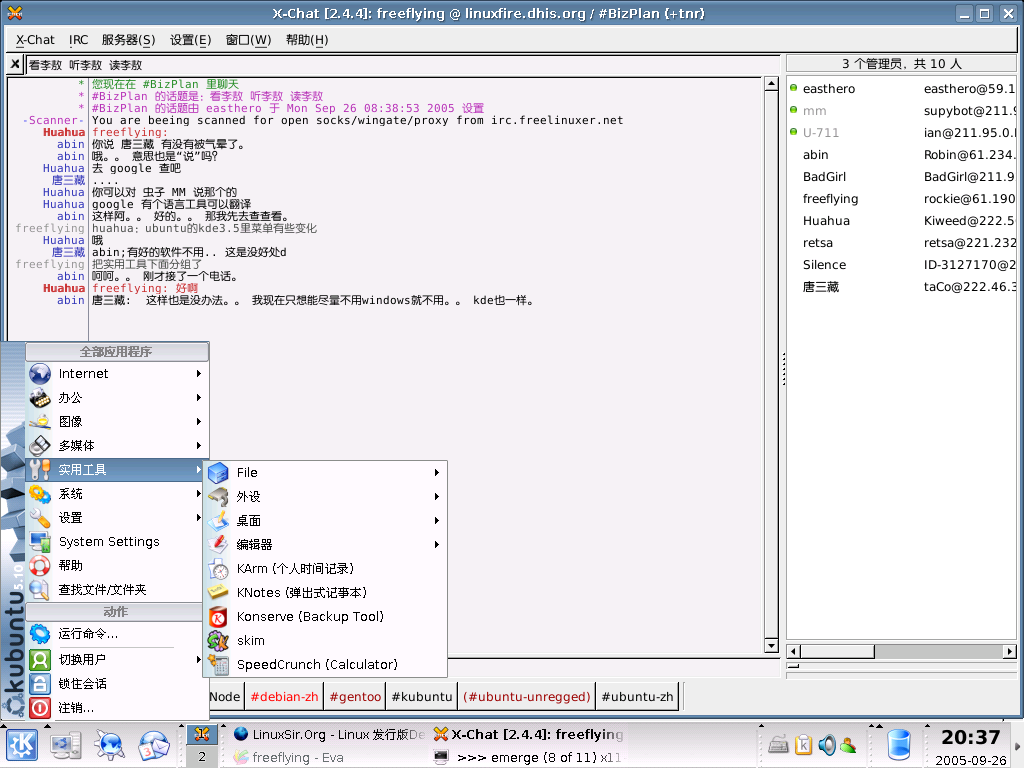Screen dimensions: 1024x768
Task: Launch skim from its icon
Action: point(218,641)
